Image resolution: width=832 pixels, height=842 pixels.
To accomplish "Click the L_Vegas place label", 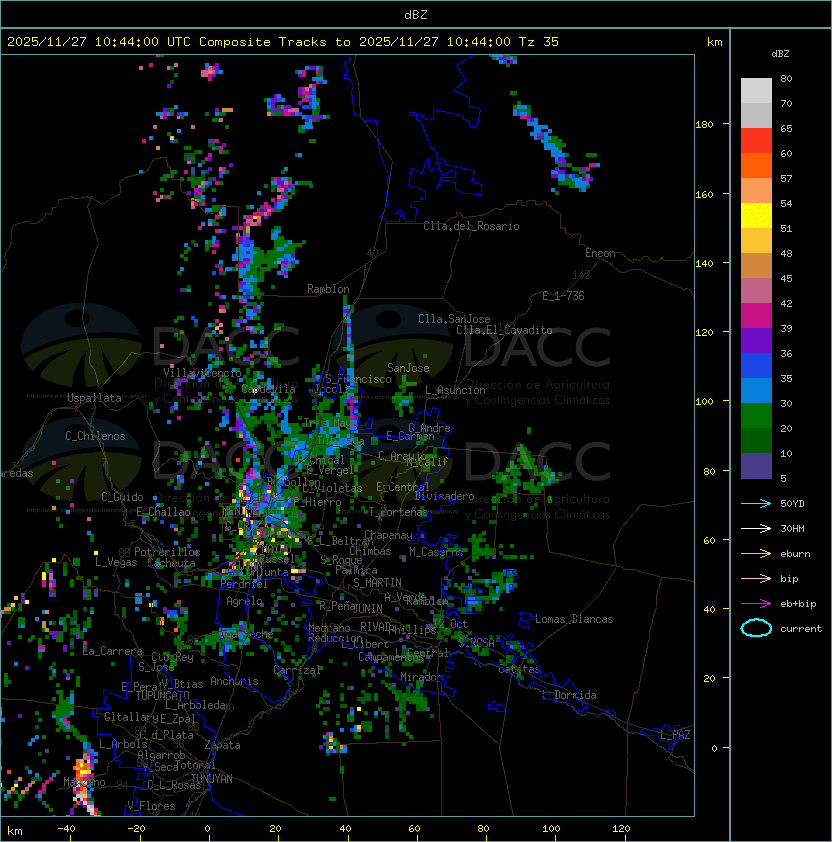I will coord(116,562).
